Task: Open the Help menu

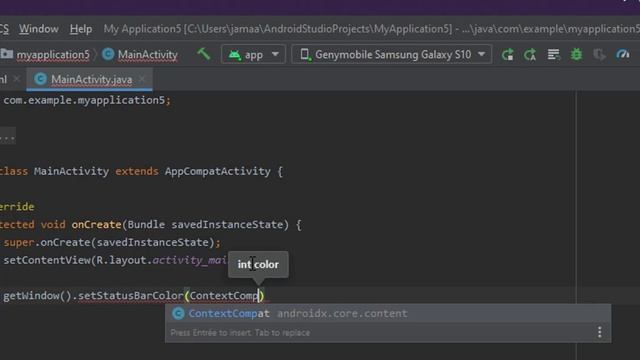Action: tap(81, 29)
